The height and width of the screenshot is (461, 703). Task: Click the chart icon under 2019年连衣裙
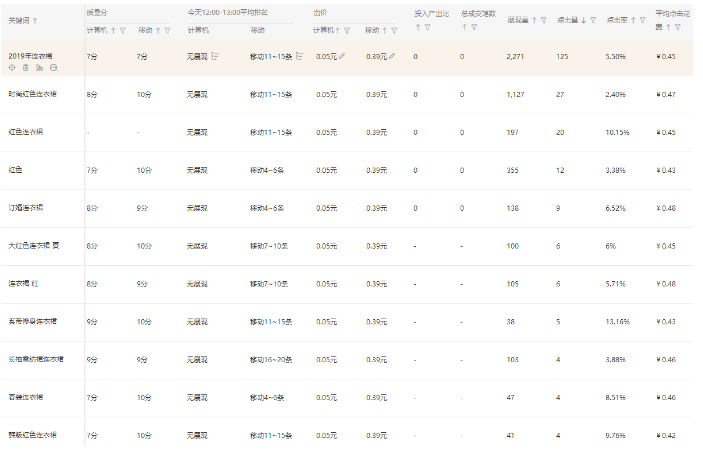(x=39, y=68)
